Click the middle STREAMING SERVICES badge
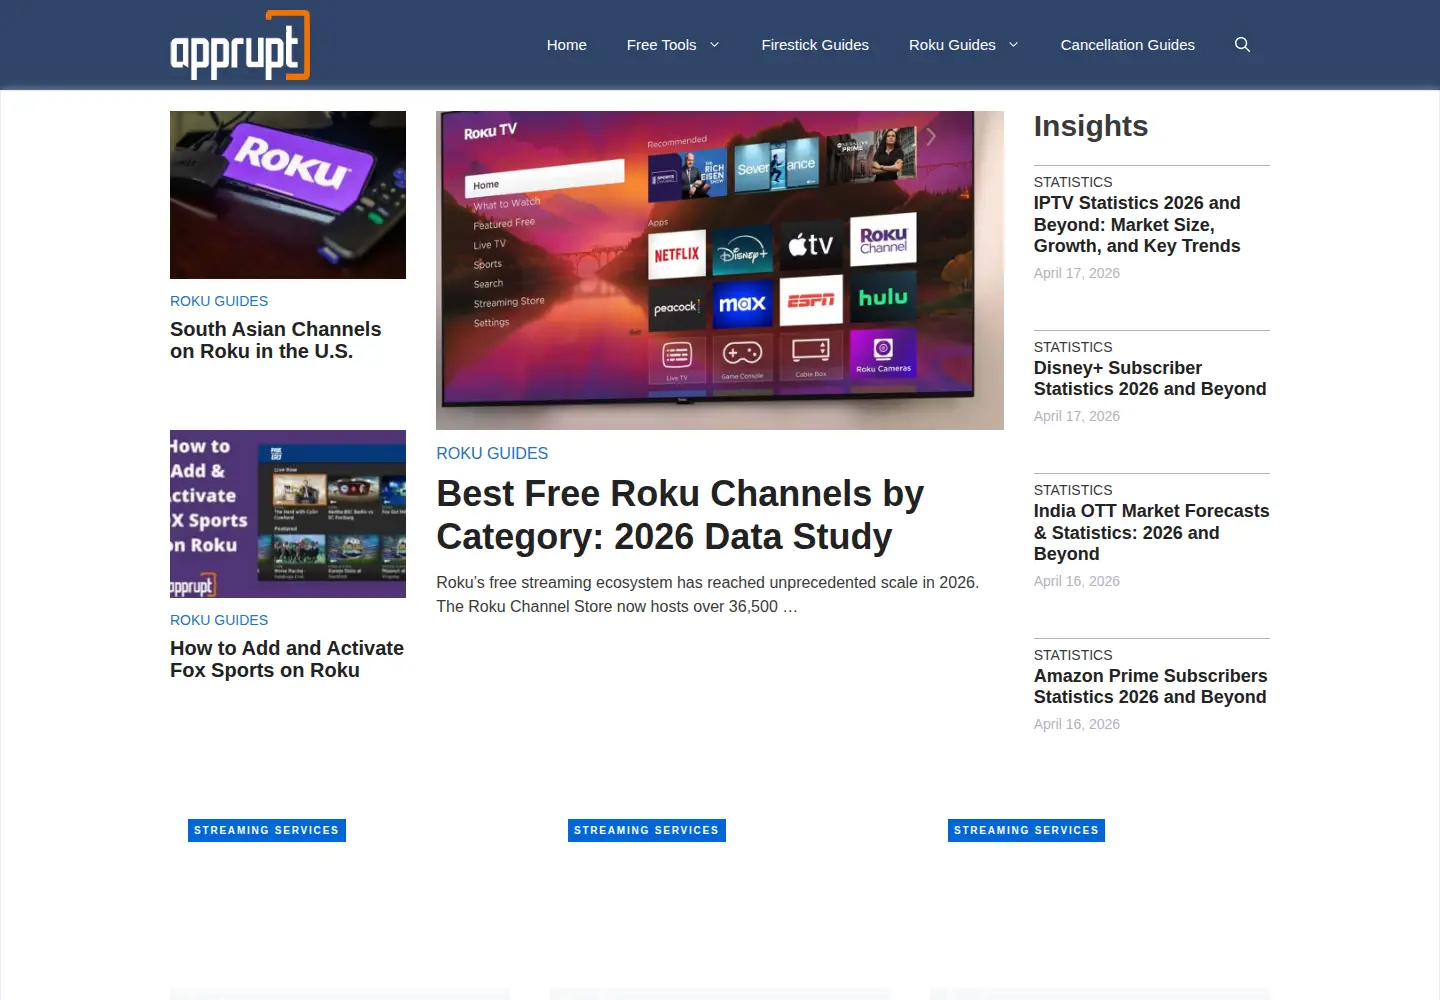1440x1000 pixels. tap(647, 830)
